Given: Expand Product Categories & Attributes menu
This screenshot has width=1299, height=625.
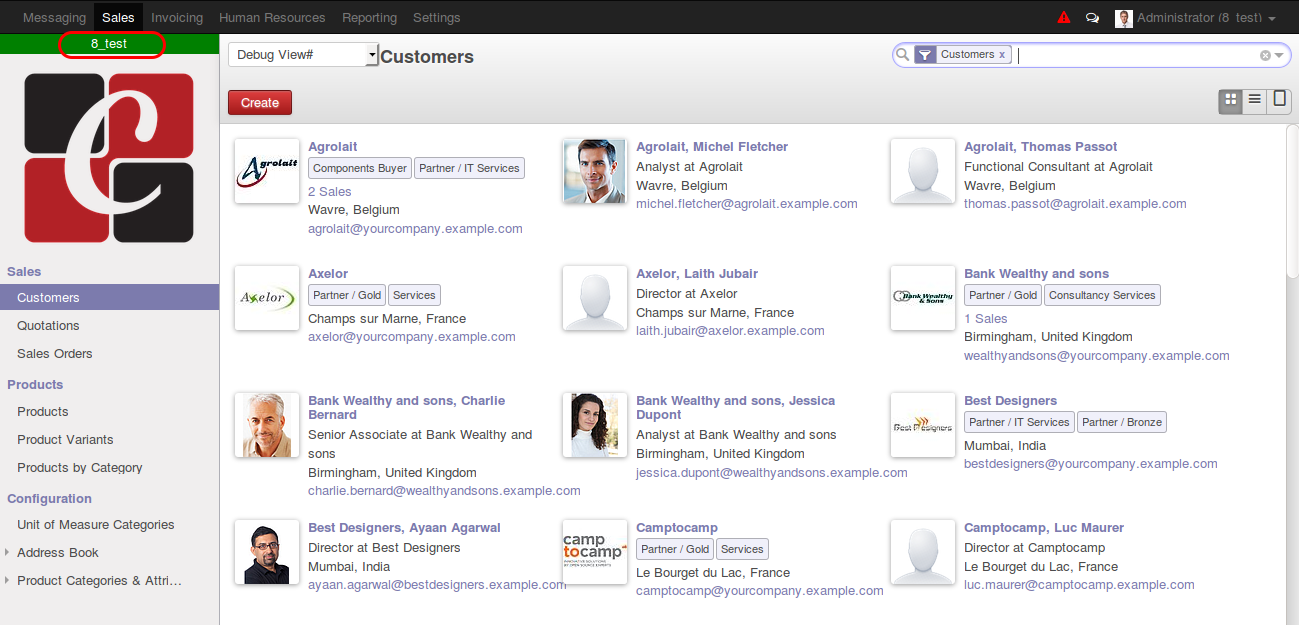Looking at the screenshot, I should tap(99, 580).
